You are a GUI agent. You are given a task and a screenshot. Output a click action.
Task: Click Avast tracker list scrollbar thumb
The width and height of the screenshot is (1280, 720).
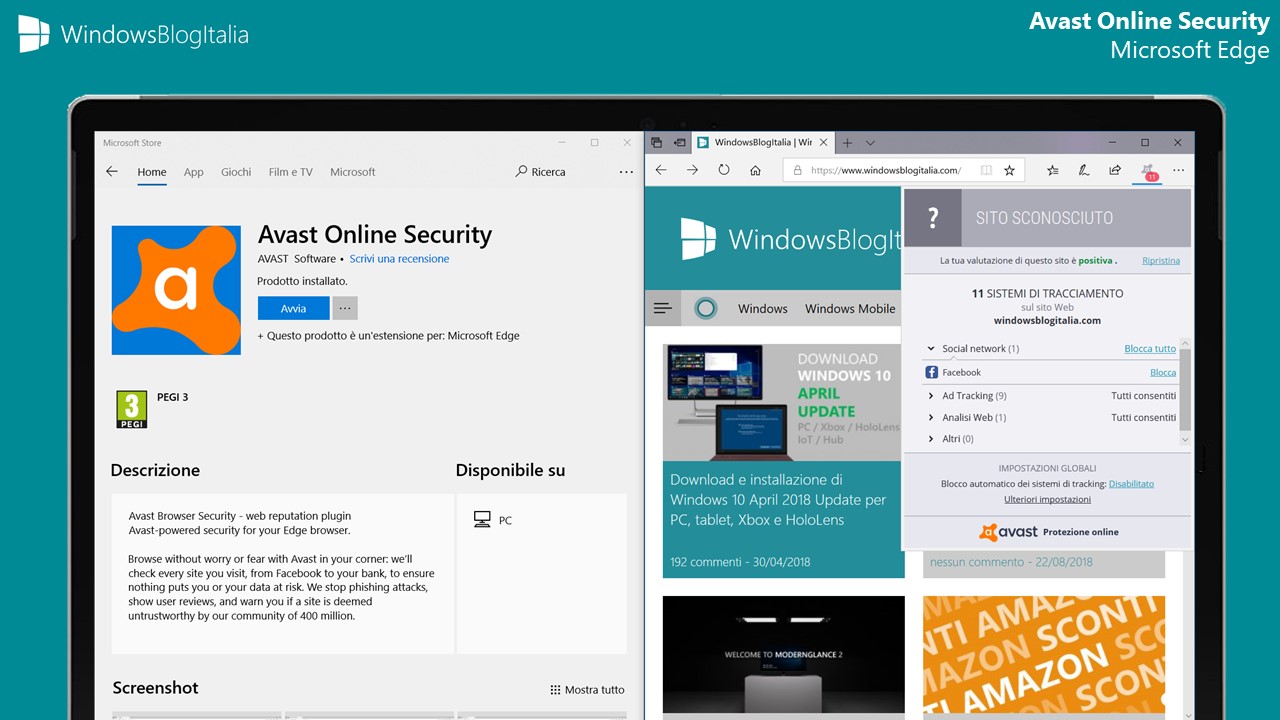[1186, 390]
